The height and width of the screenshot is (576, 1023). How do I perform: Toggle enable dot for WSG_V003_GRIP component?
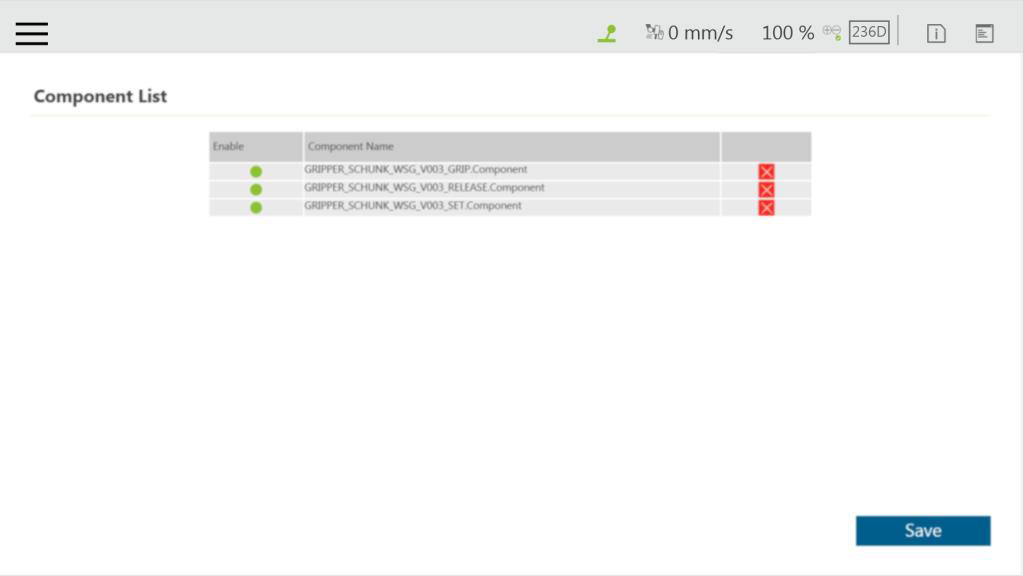256,172
